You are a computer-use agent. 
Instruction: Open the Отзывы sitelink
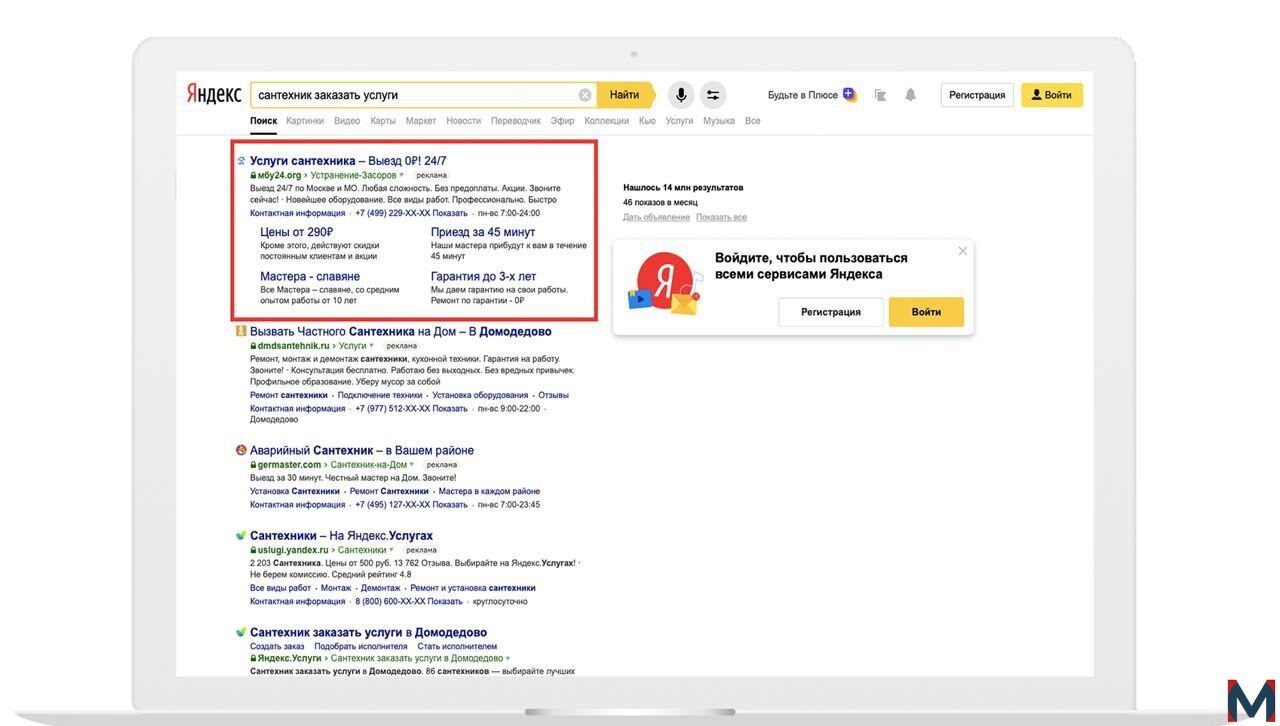click(553, 395)
